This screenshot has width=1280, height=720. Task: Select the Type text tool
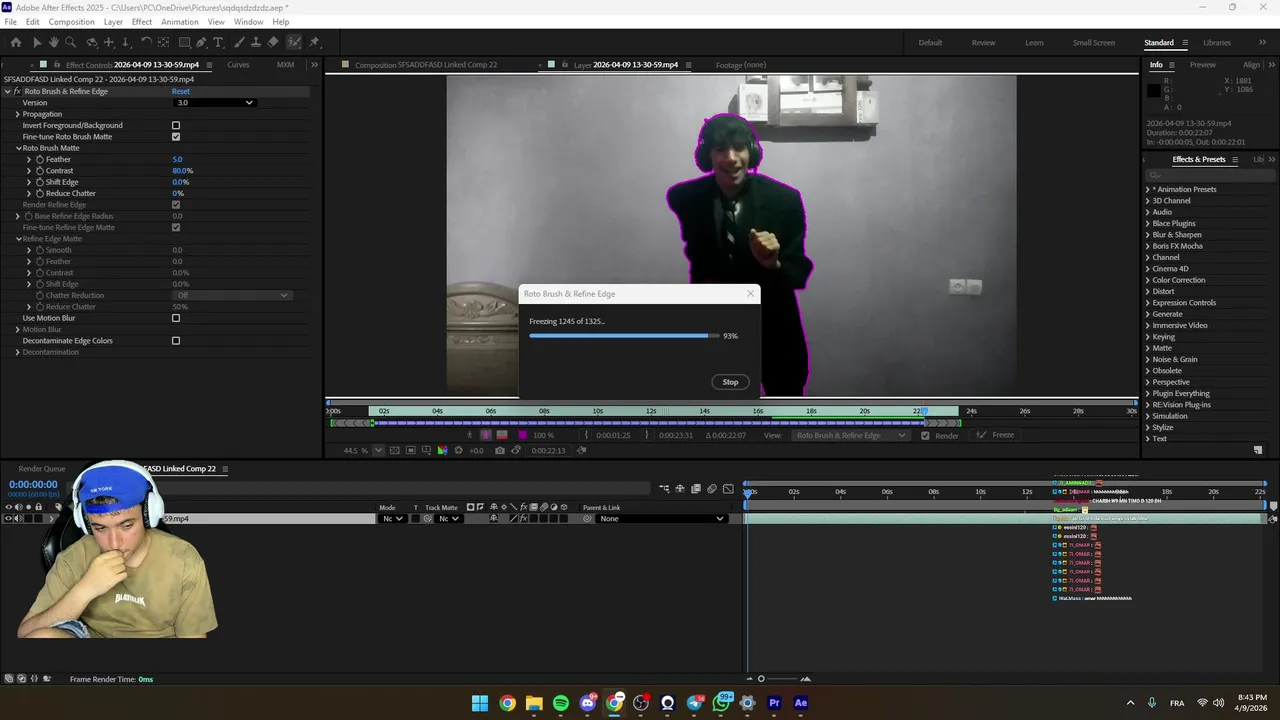click(x=218, y=42)
